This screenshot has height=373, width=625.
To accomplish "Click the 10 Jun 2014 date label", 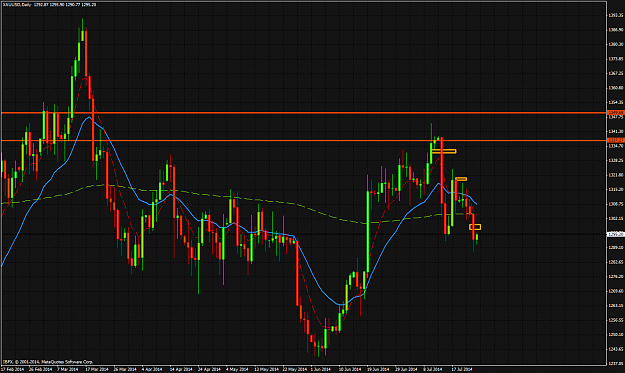I will coord(350,369).
